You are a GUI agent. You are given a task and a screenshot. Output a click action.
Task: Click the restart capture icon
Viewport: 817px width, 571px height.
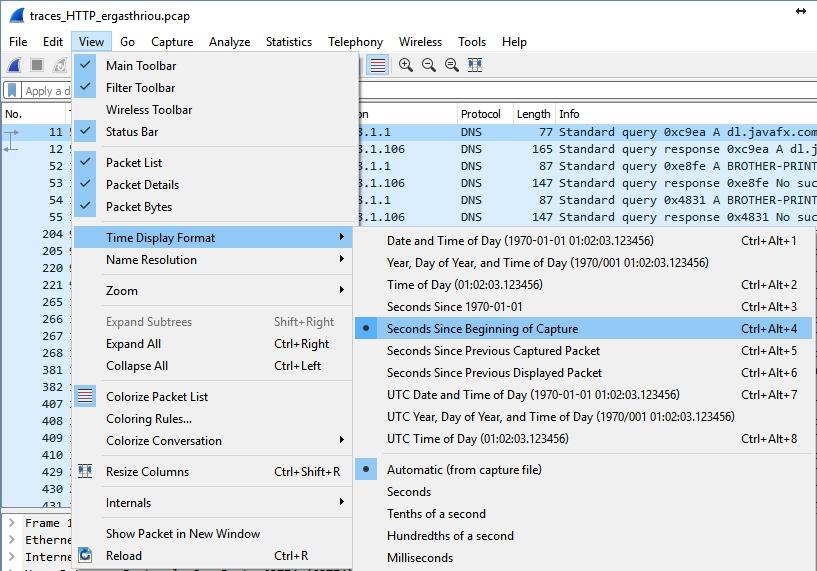60,65
